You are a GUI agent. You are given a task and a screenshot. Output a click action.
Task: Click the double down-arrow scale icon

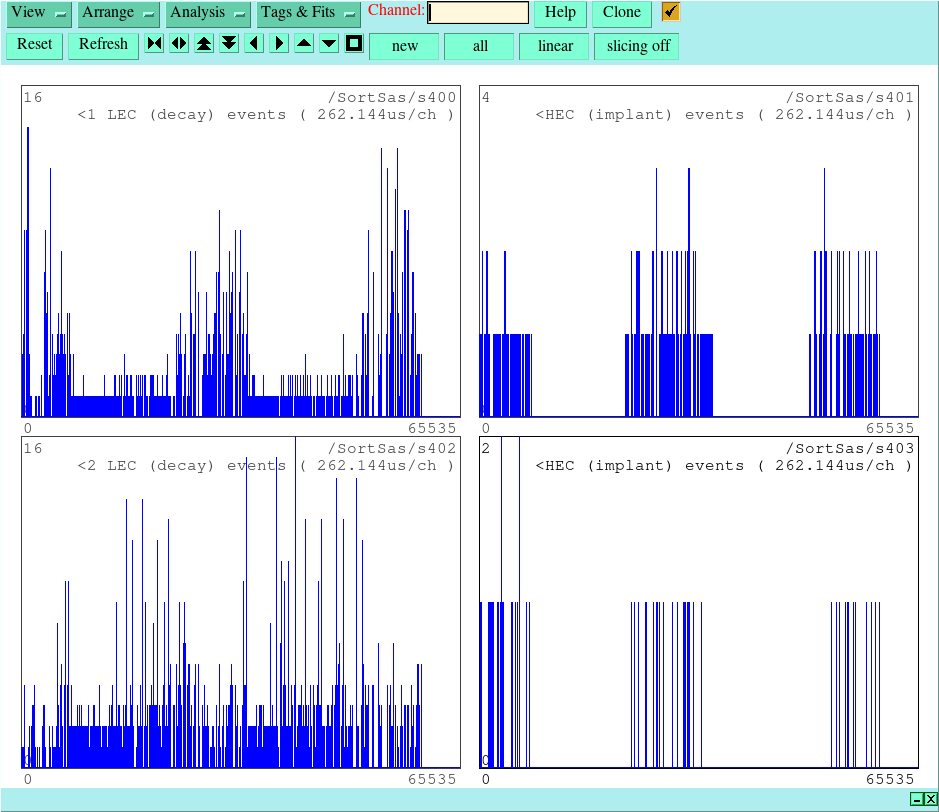click(x=229, y=44)
